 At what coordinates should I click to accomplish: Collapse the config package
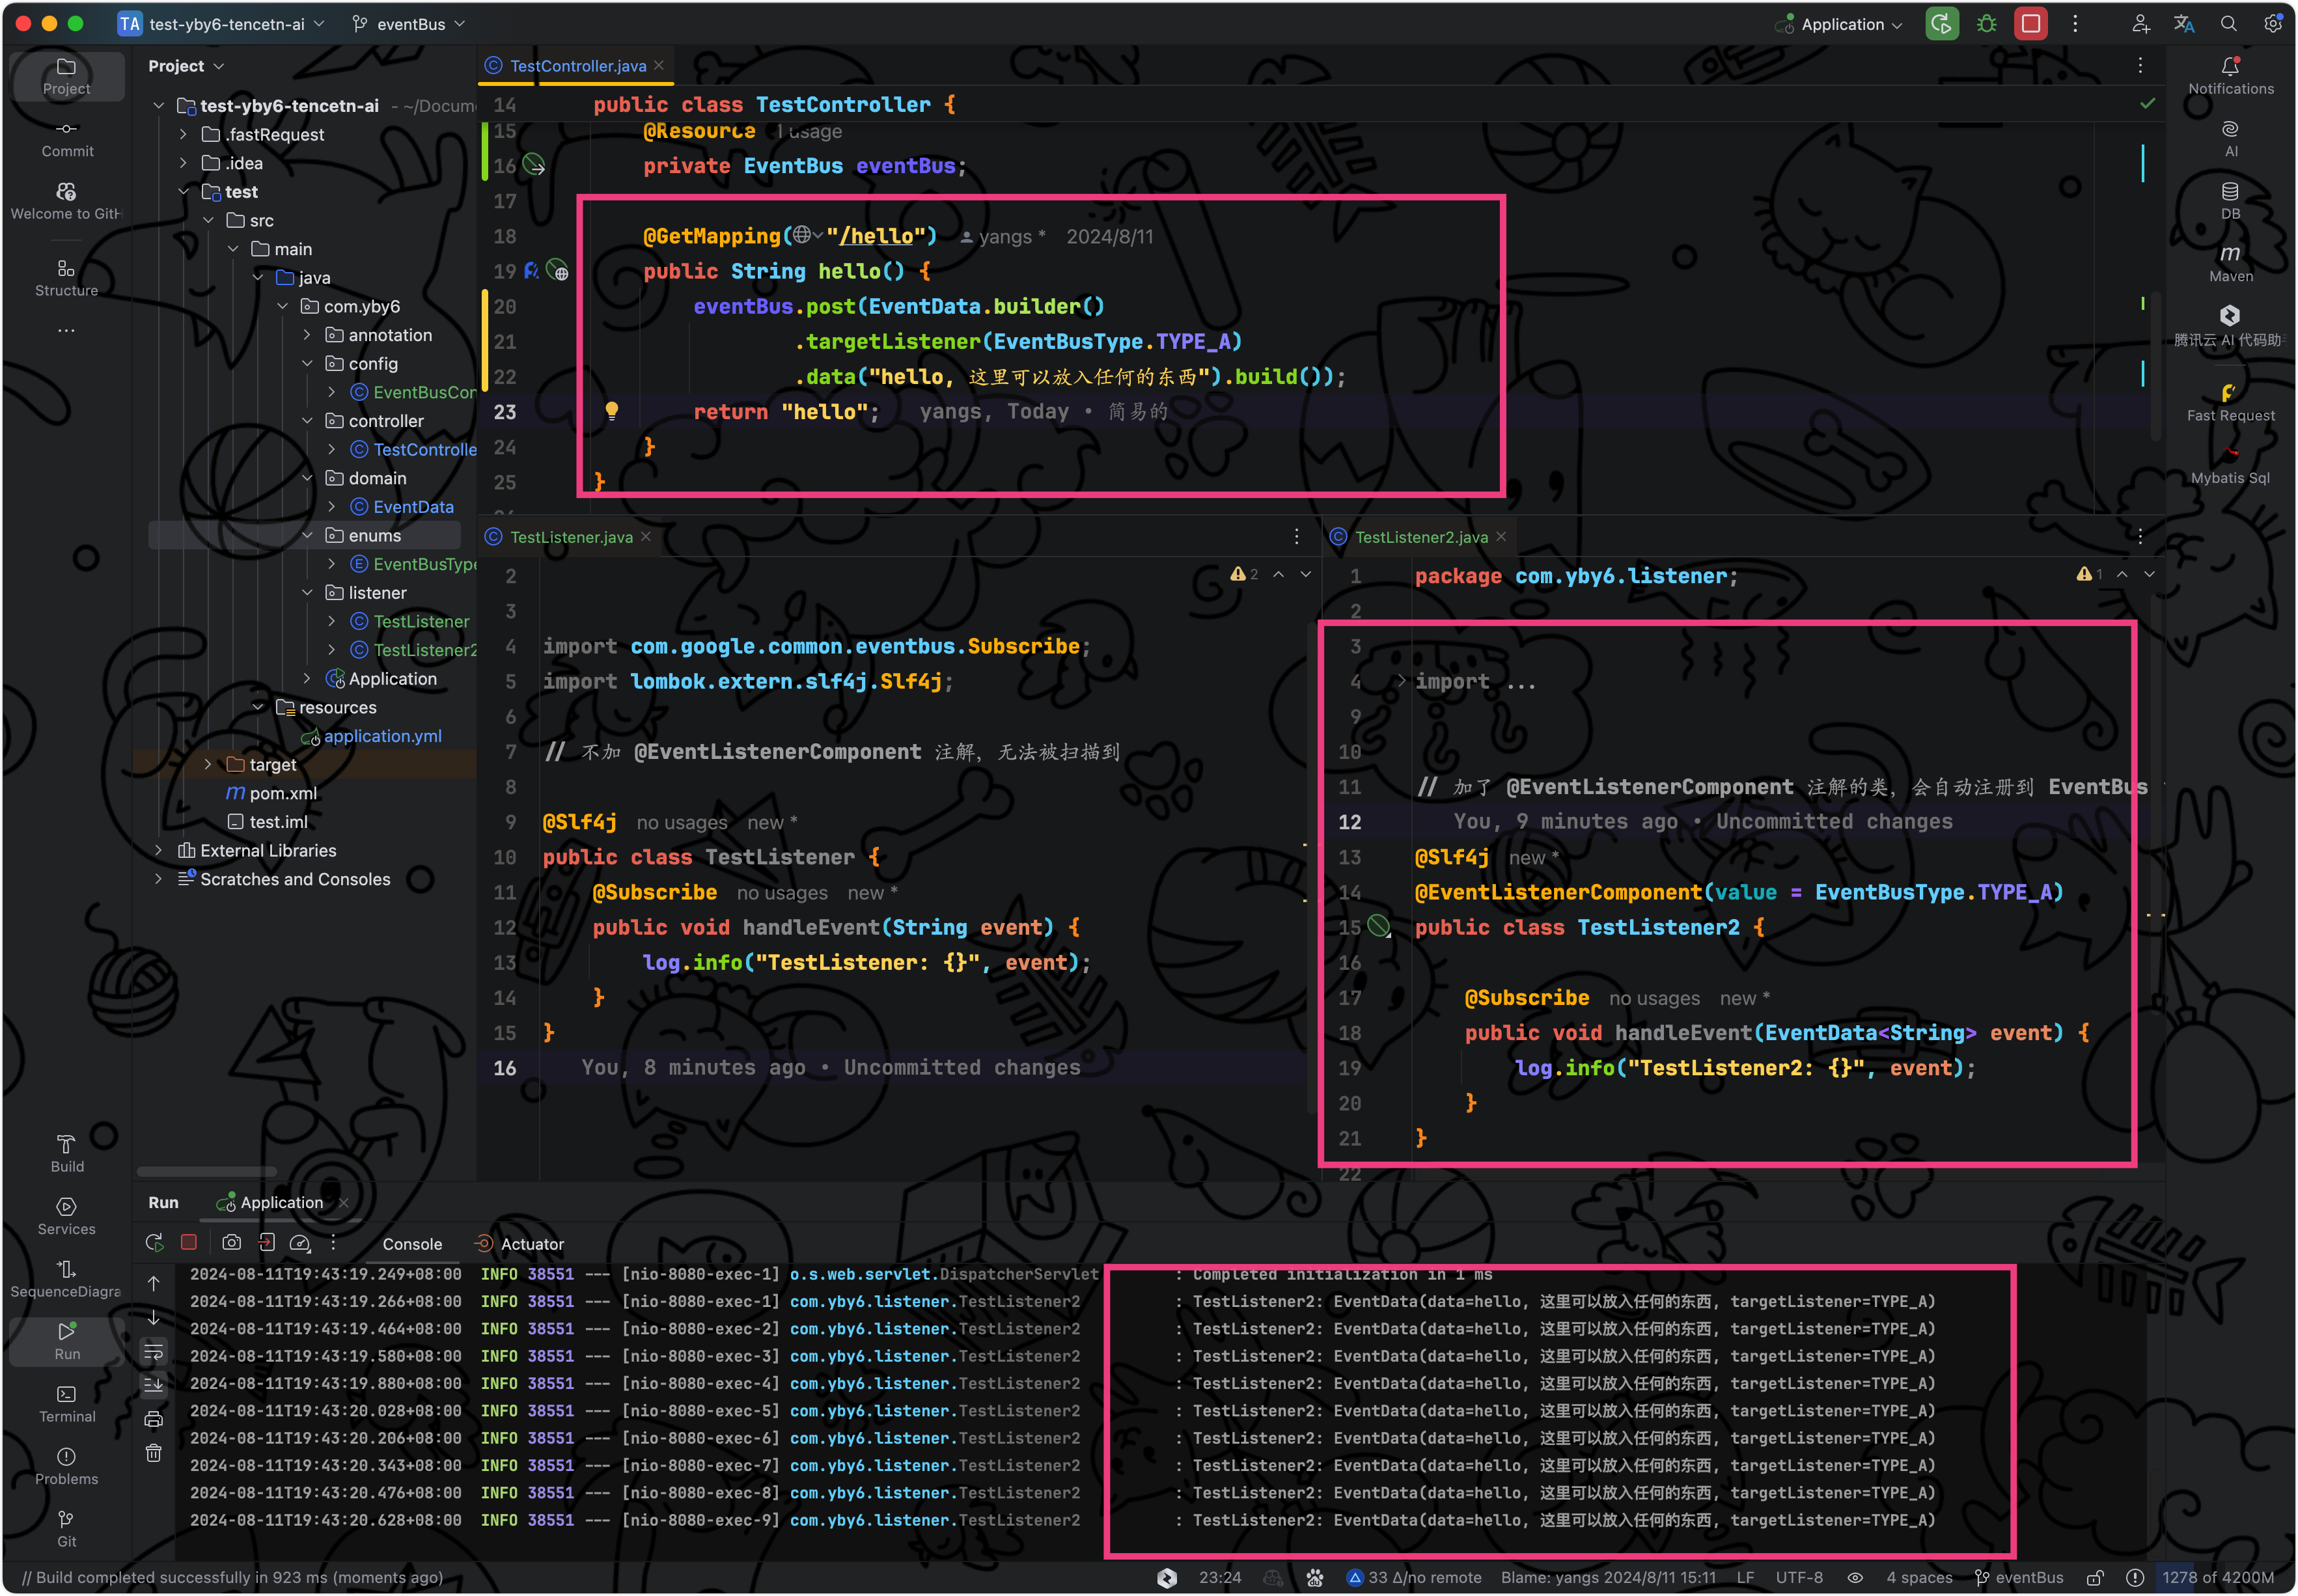[307, 363]
